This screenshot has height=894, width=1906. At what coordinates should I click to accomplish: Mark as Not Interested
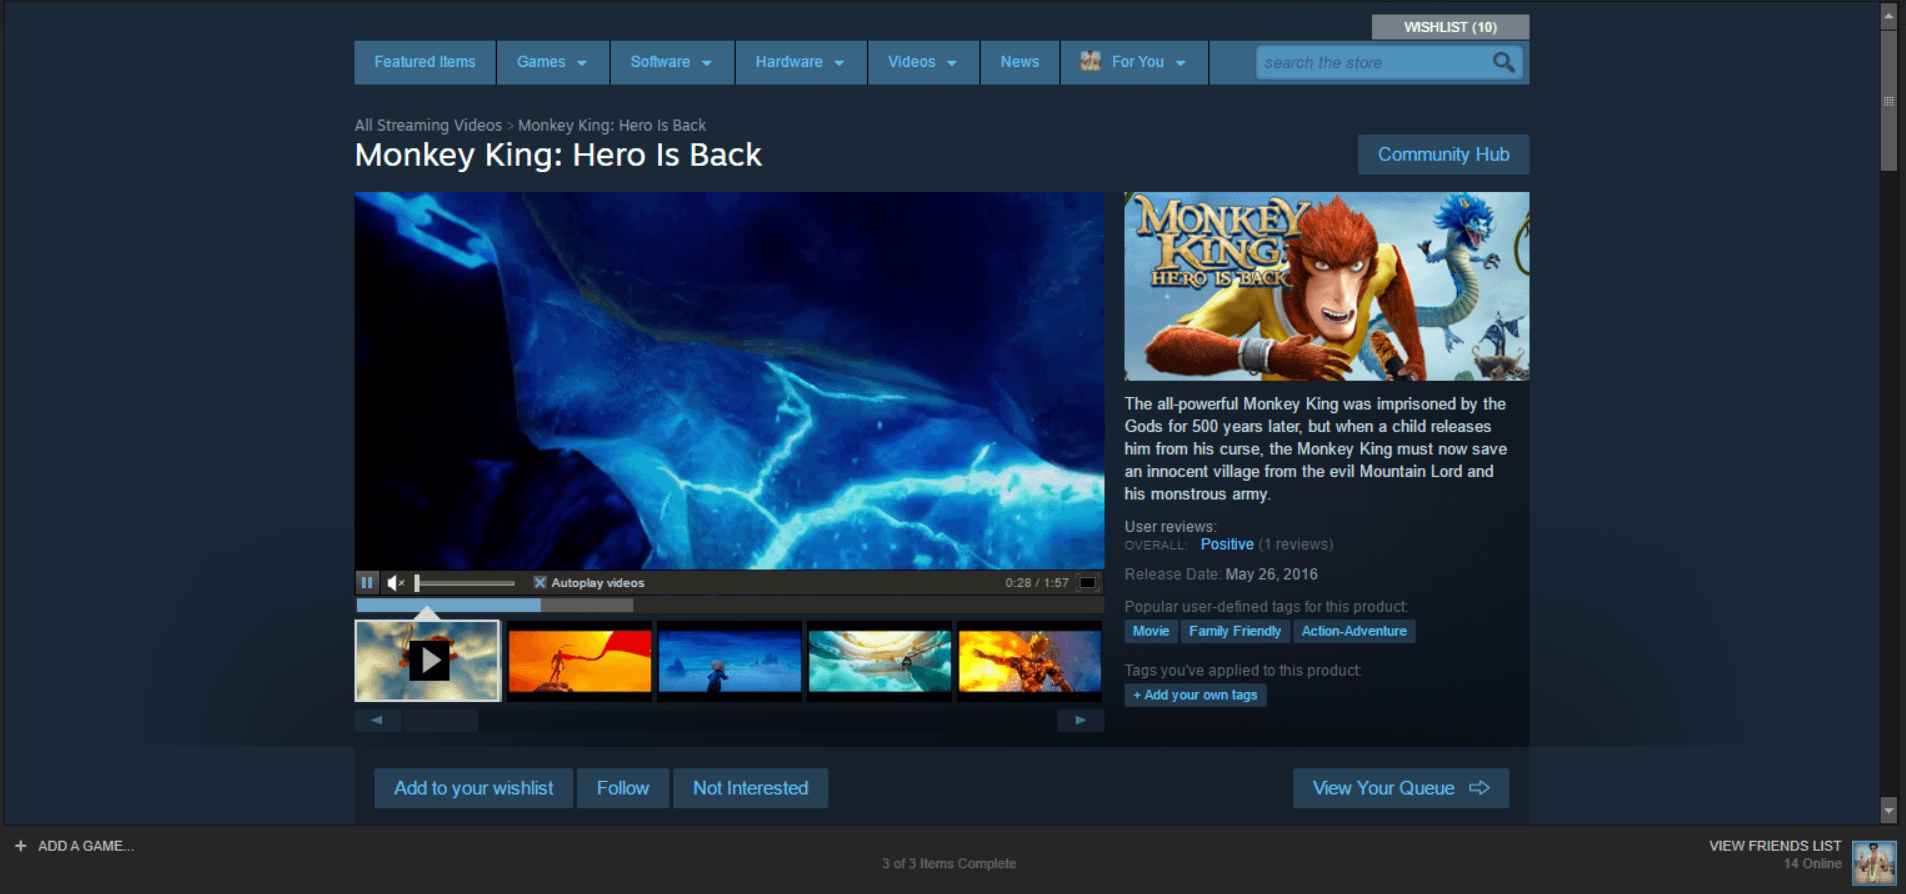750,788
